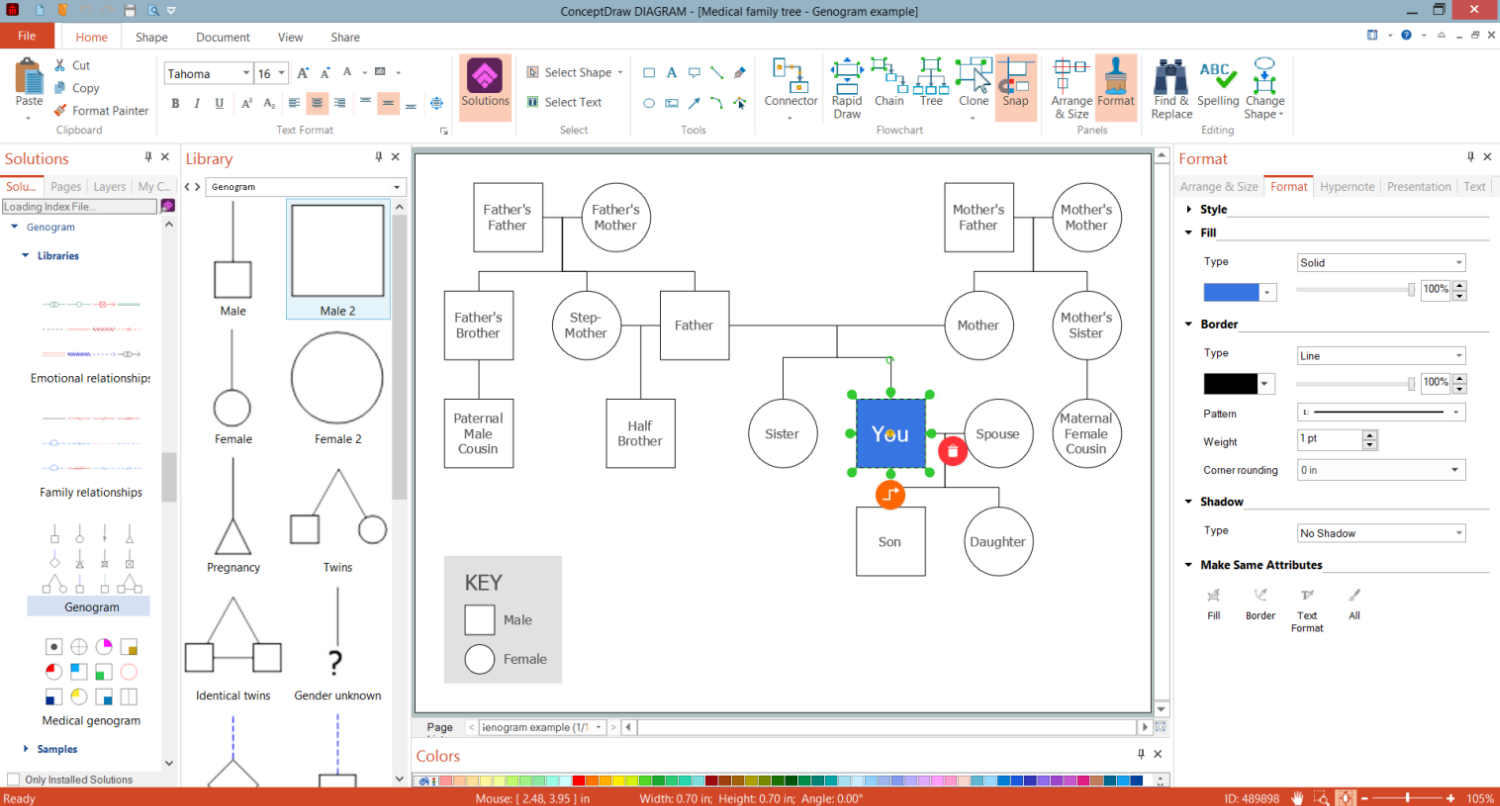Click Select Shape button

[x=575, y=73]
